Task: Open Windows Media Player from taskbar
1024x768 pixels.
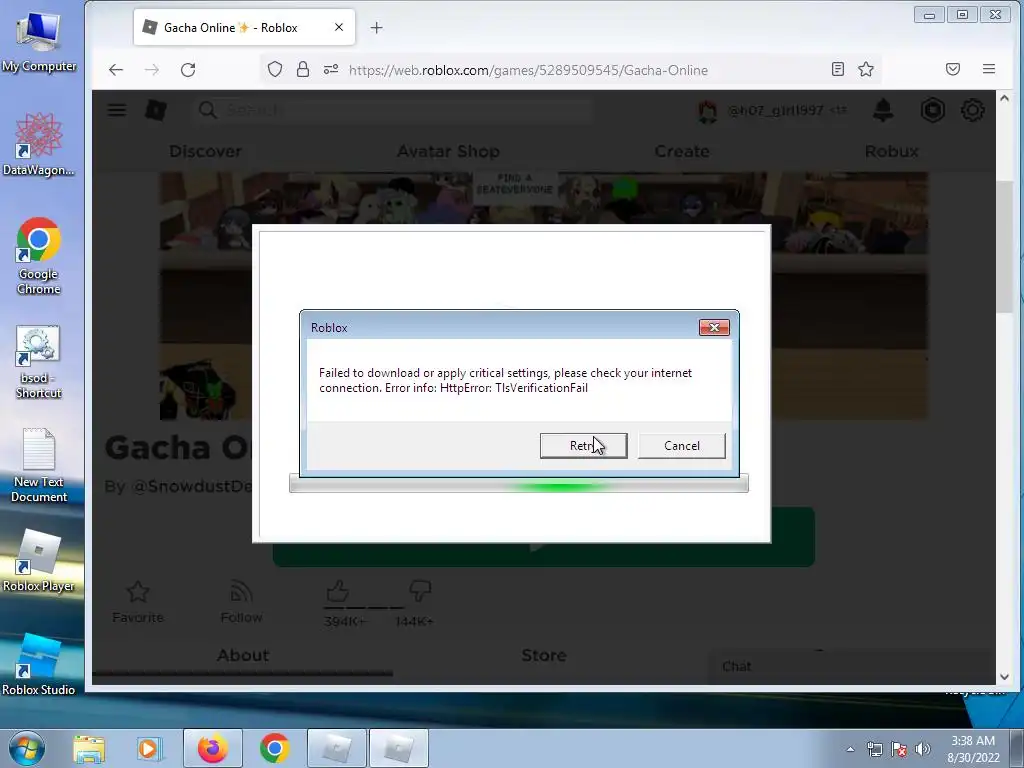Action: click(148, 749)
